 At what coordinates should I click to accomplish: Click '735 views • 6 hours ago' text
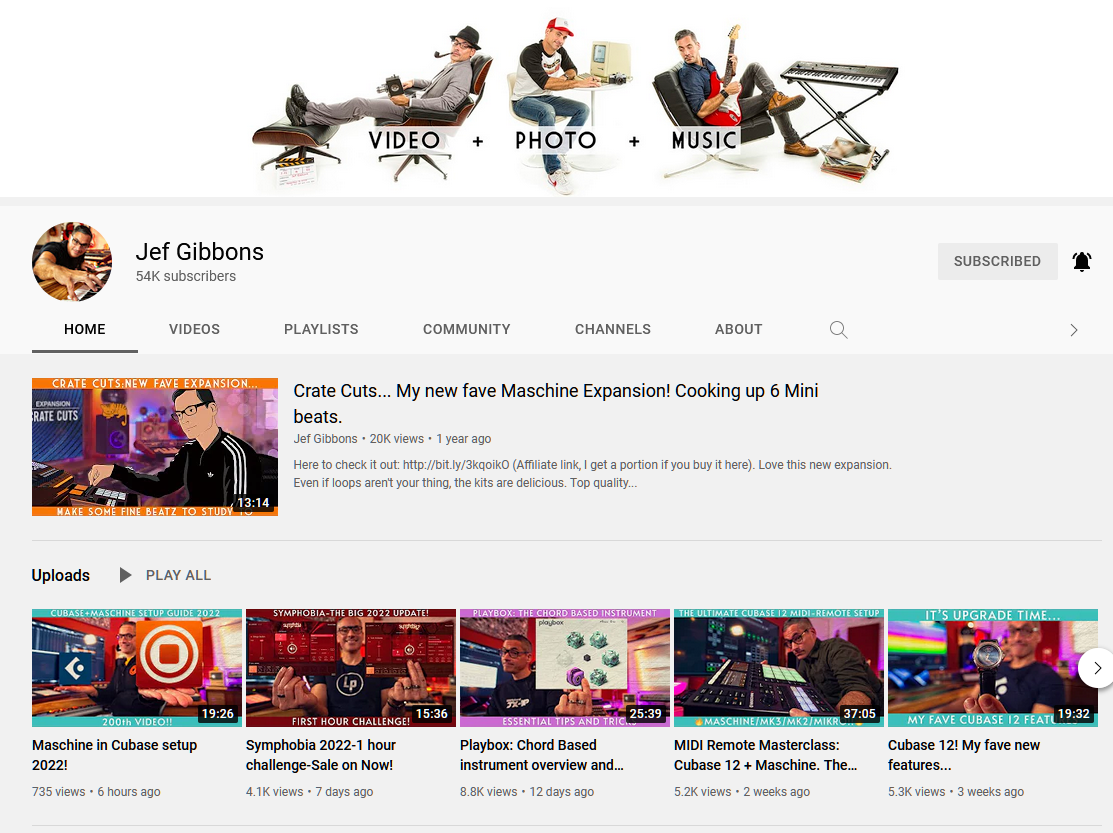point(96,792)
